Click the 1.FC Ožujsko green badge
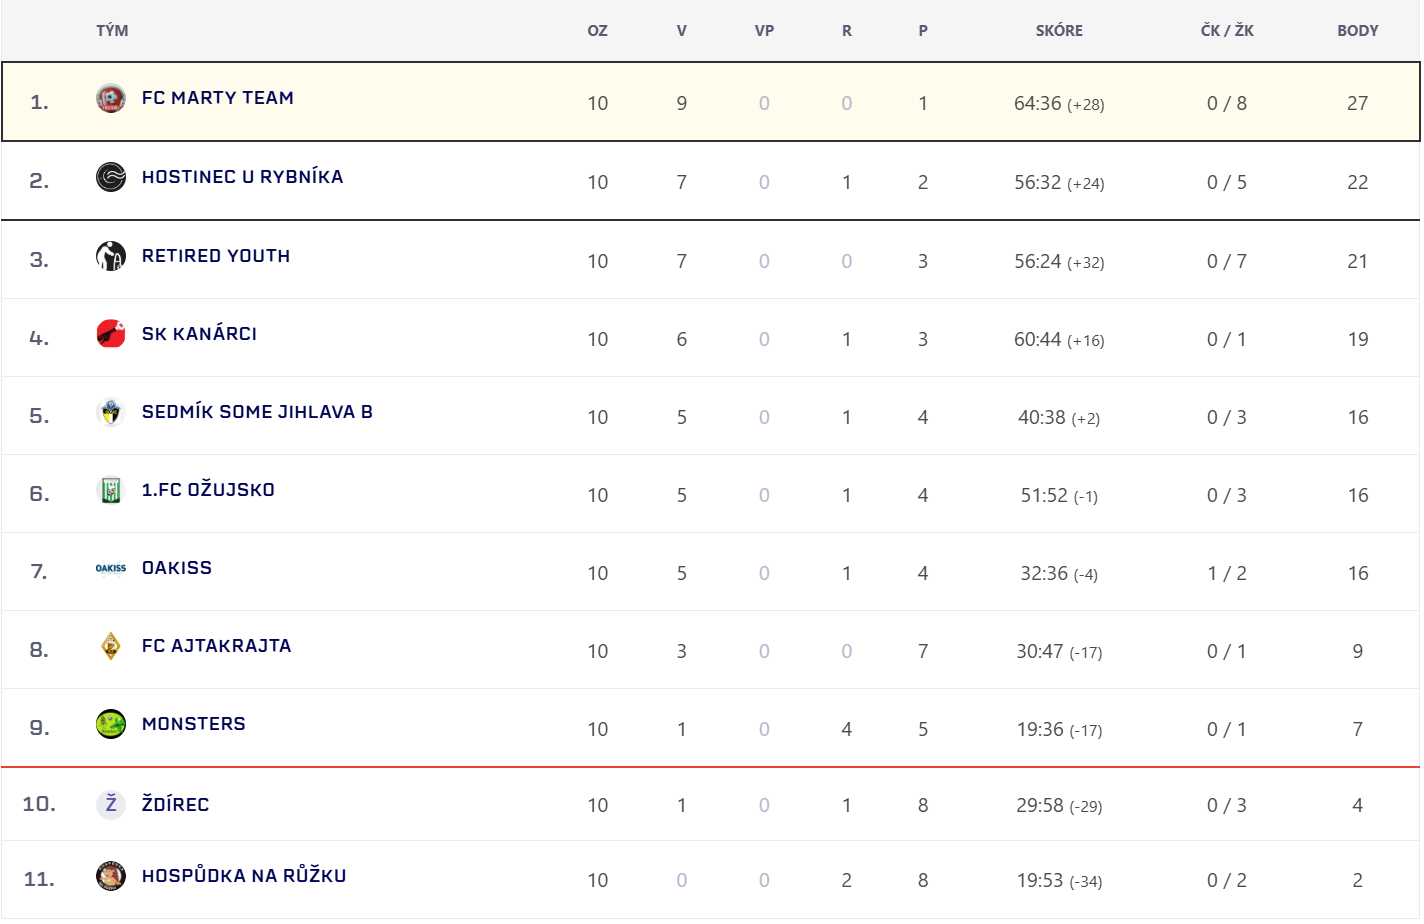 (x=111, y=490)
